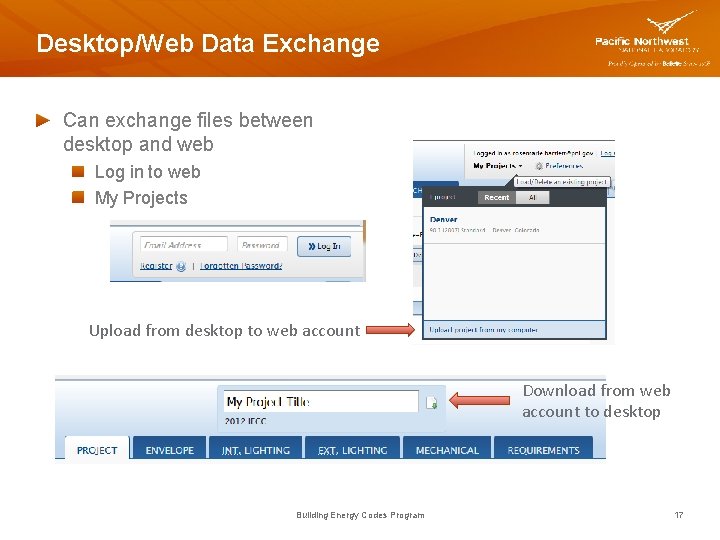Open the ENVELOPE tab
The width and height of the screenshot is (720, 540).
pos(169,448)
